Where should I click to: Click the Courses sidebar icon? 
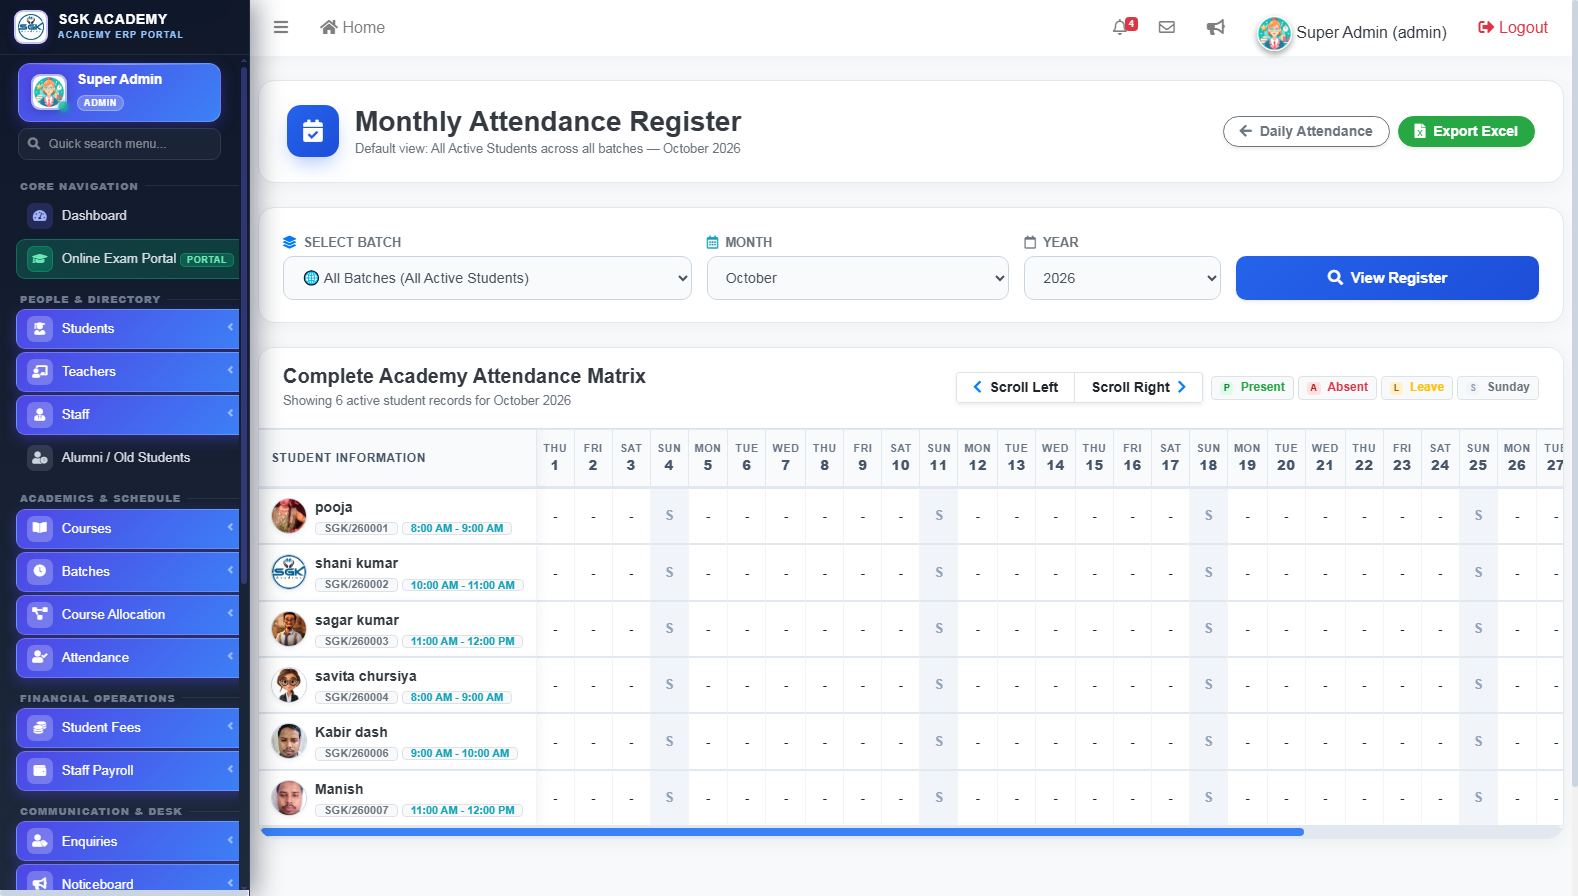(40, 528)
